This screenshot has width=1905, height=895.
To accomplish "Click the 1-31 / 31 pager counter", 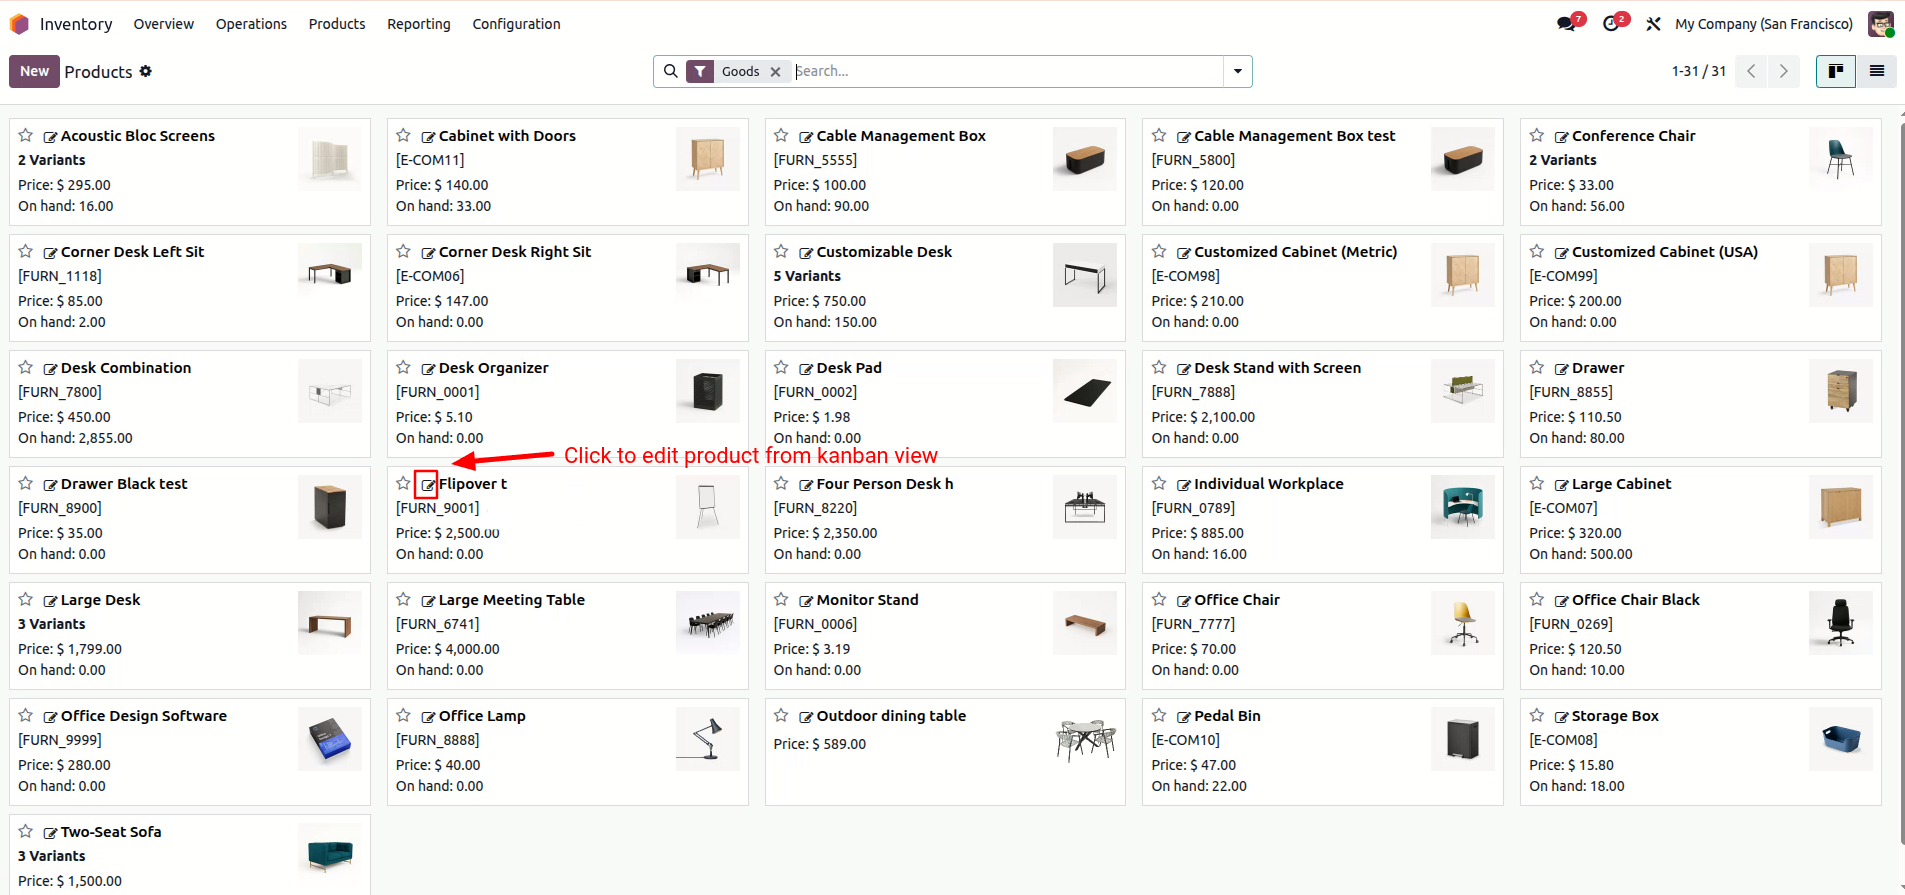I will [x=1699, y=71].
